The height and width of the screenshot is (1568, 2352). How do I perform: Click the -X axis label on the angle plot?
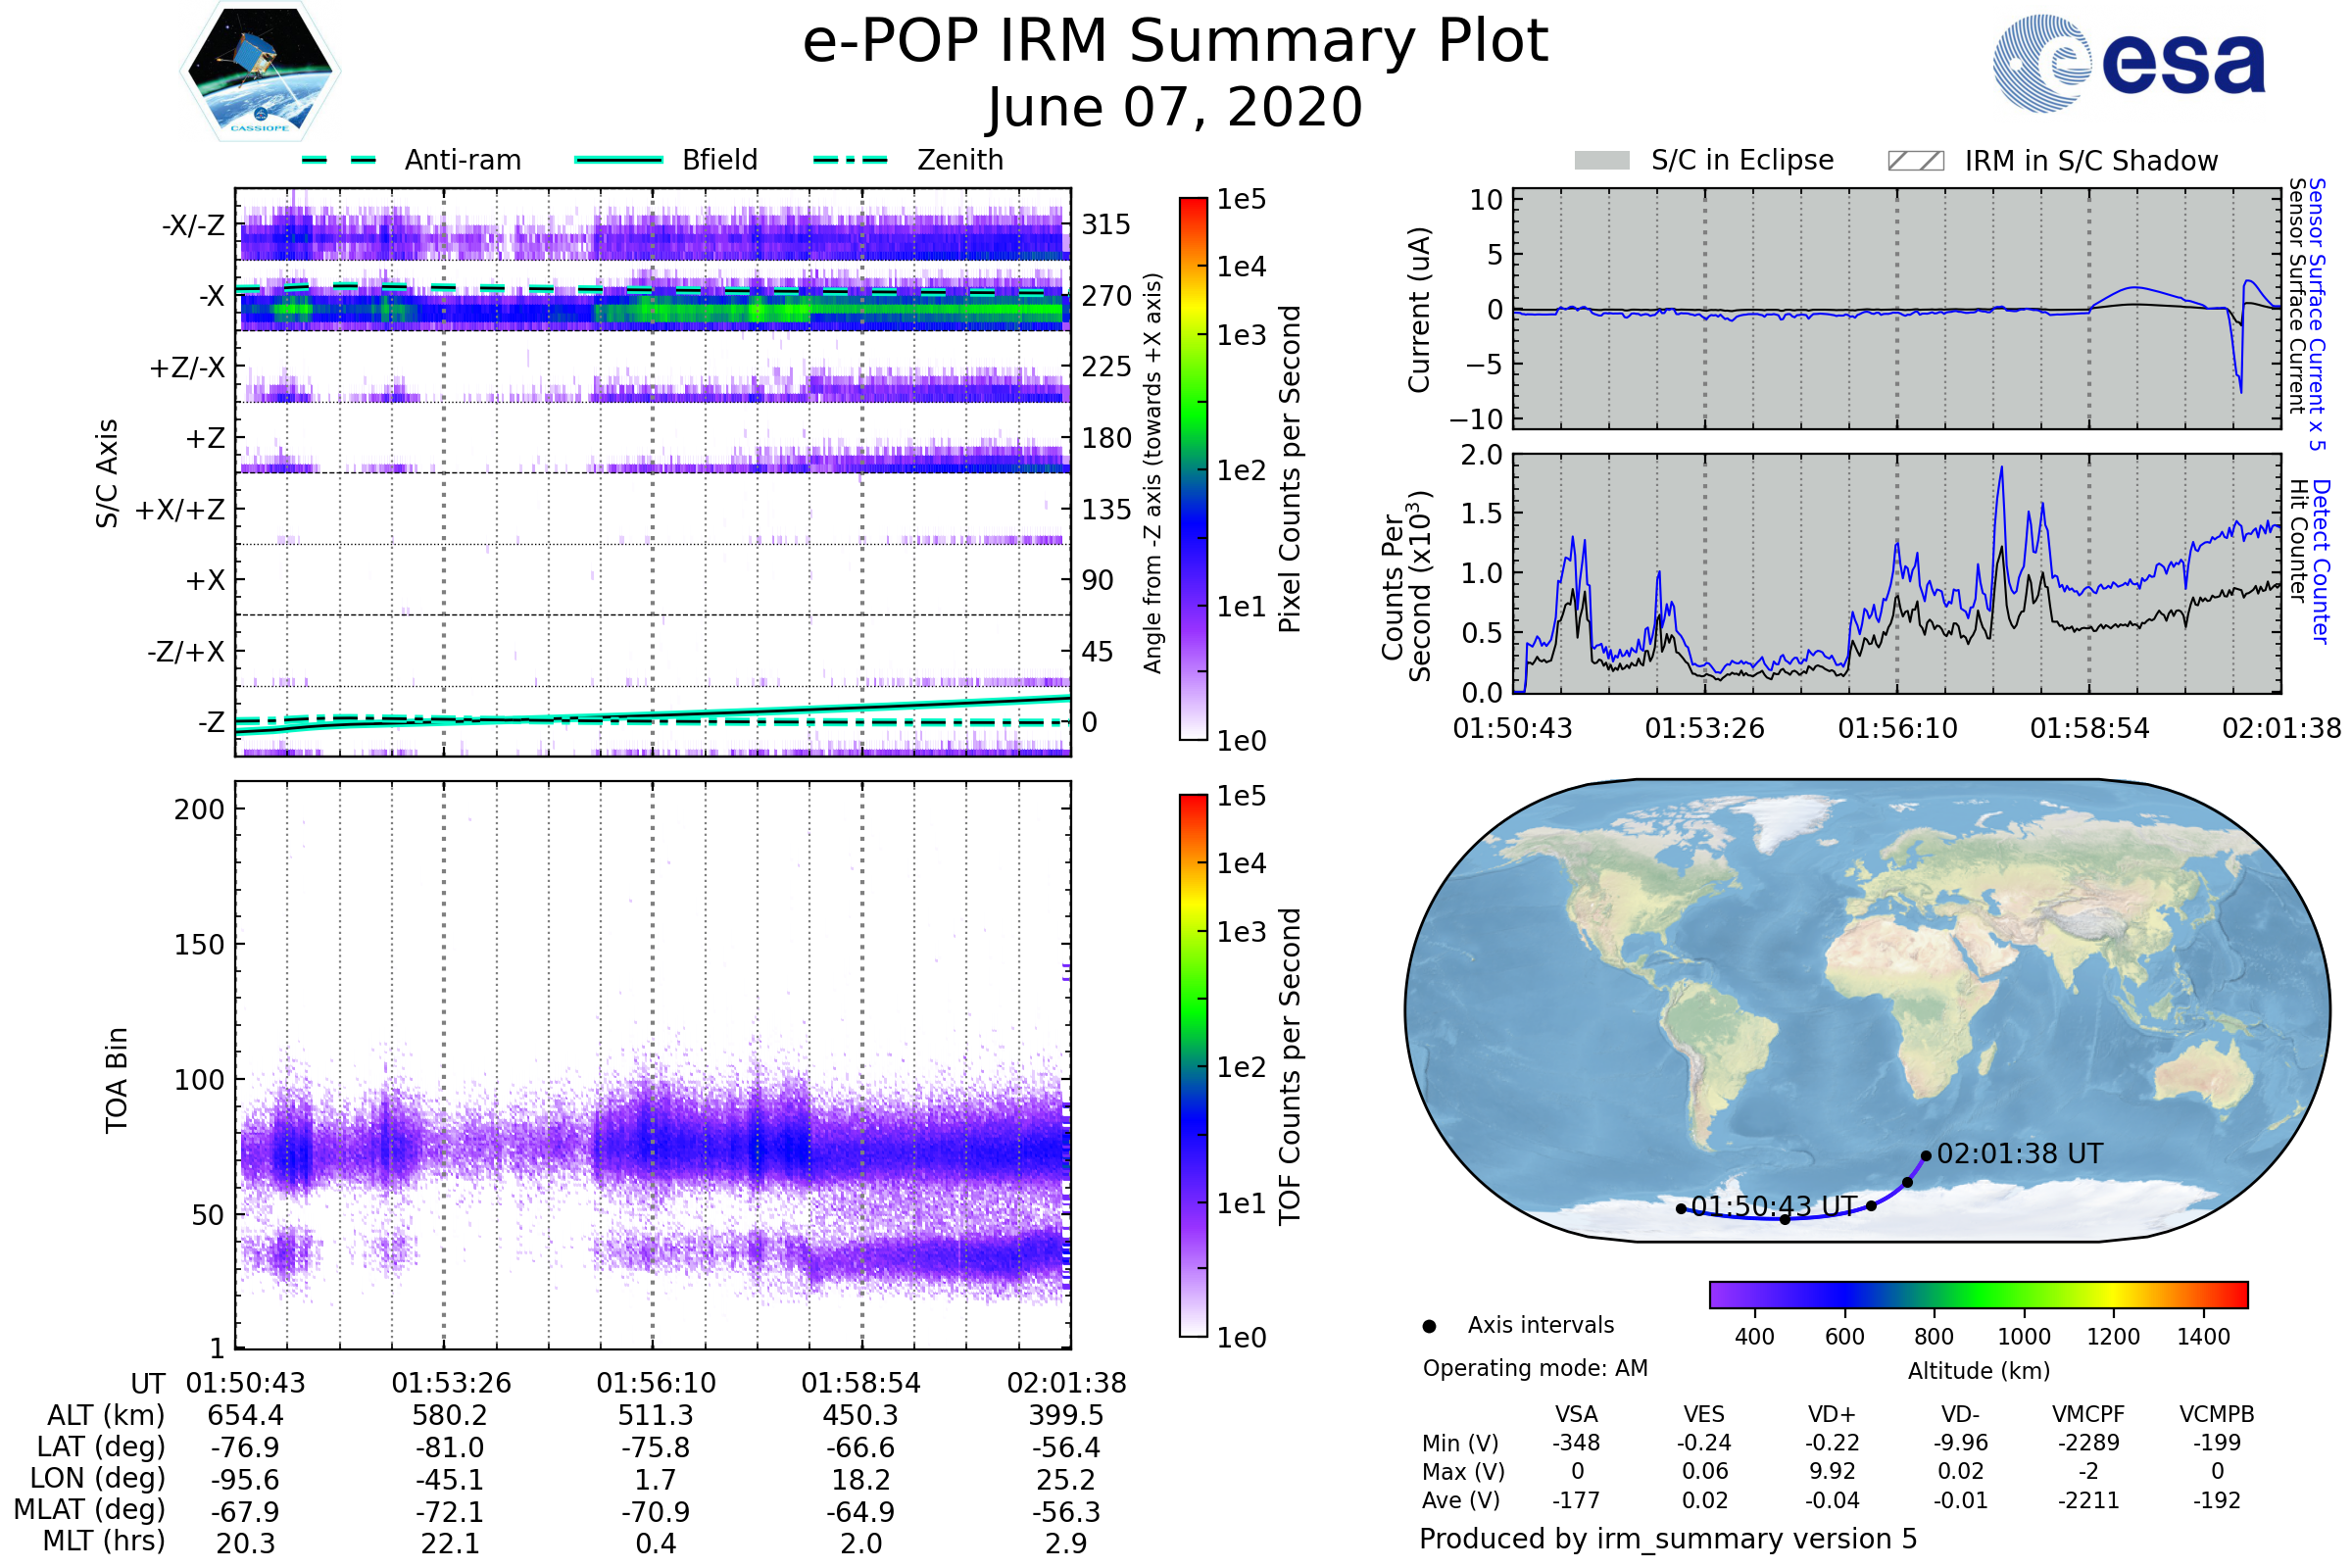click(211, 296)
